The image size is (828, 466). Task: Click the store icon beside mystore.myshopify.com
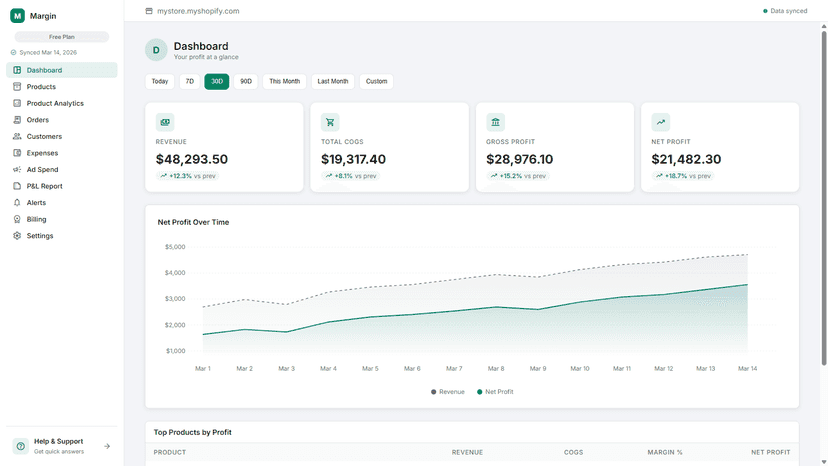pyautogui.click(x=149, y=11)
